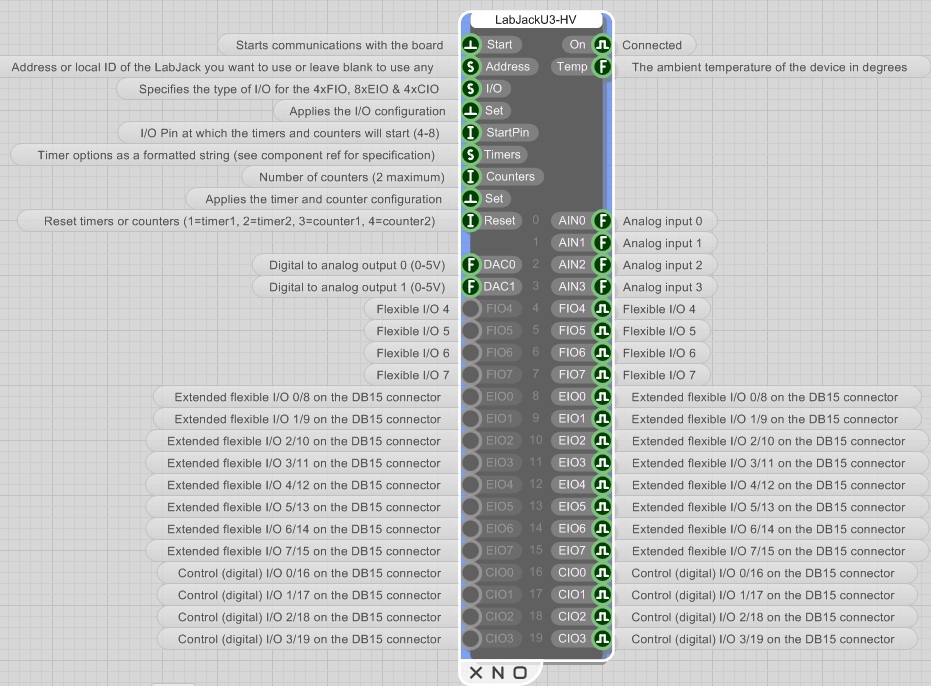The height and width of the screenshot is (686, 931).
Task: Click the Temp float output connector
Action: click(603, 67)
